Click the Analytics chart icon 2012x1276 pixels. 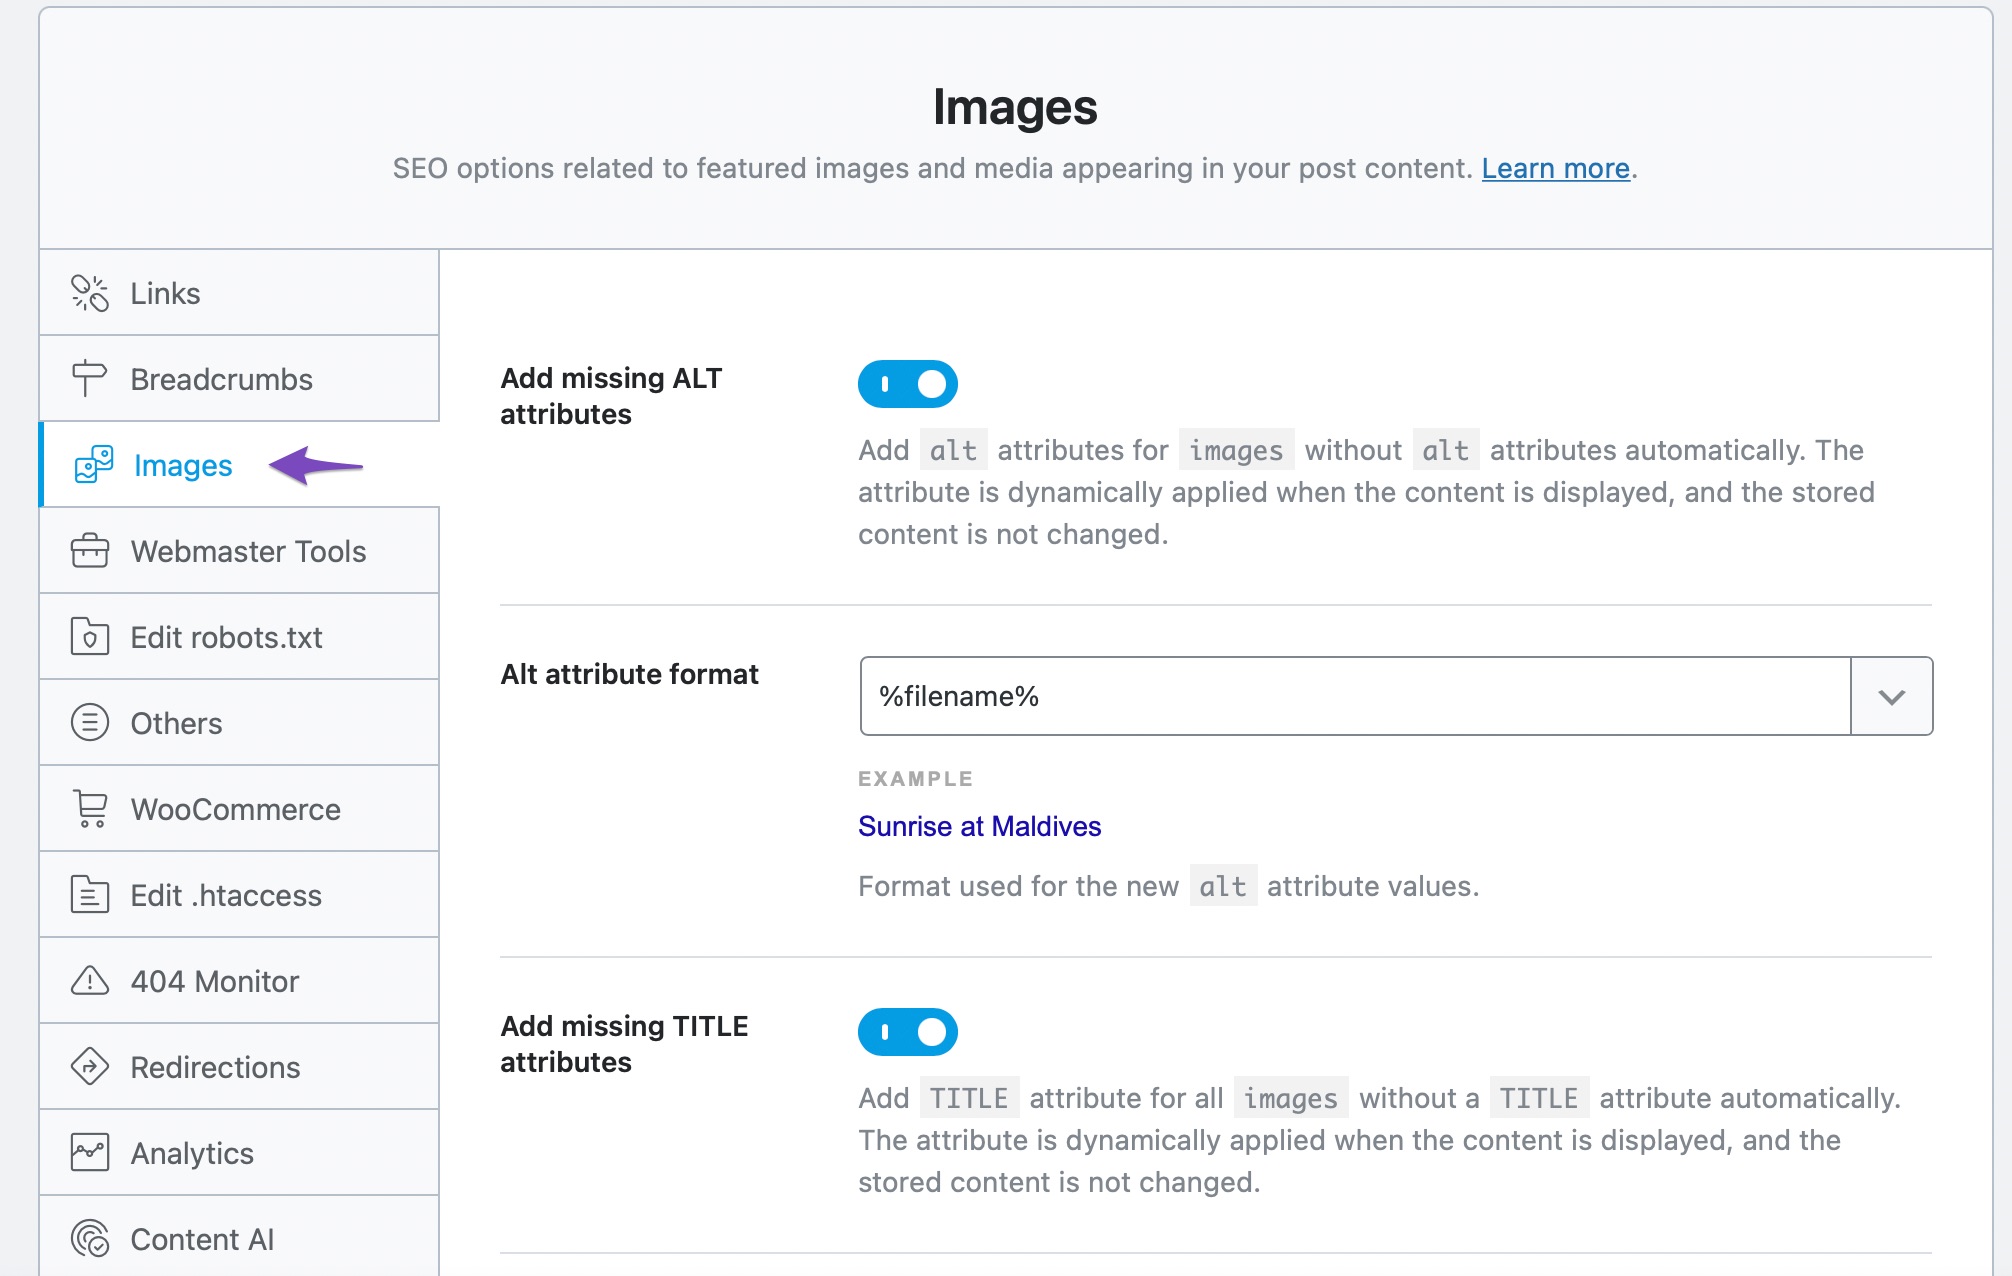pyautogui.click(x=90, y=1153)
